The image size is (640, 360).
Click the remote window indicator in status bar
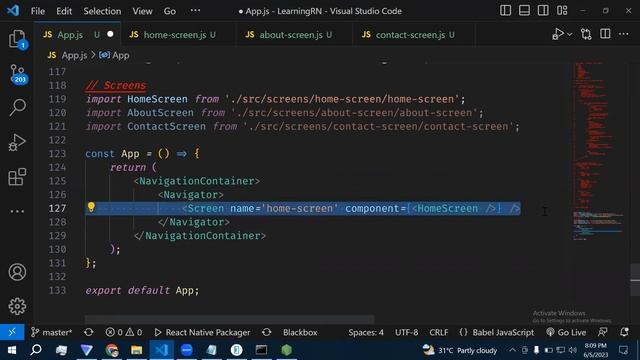pos(12,332)
